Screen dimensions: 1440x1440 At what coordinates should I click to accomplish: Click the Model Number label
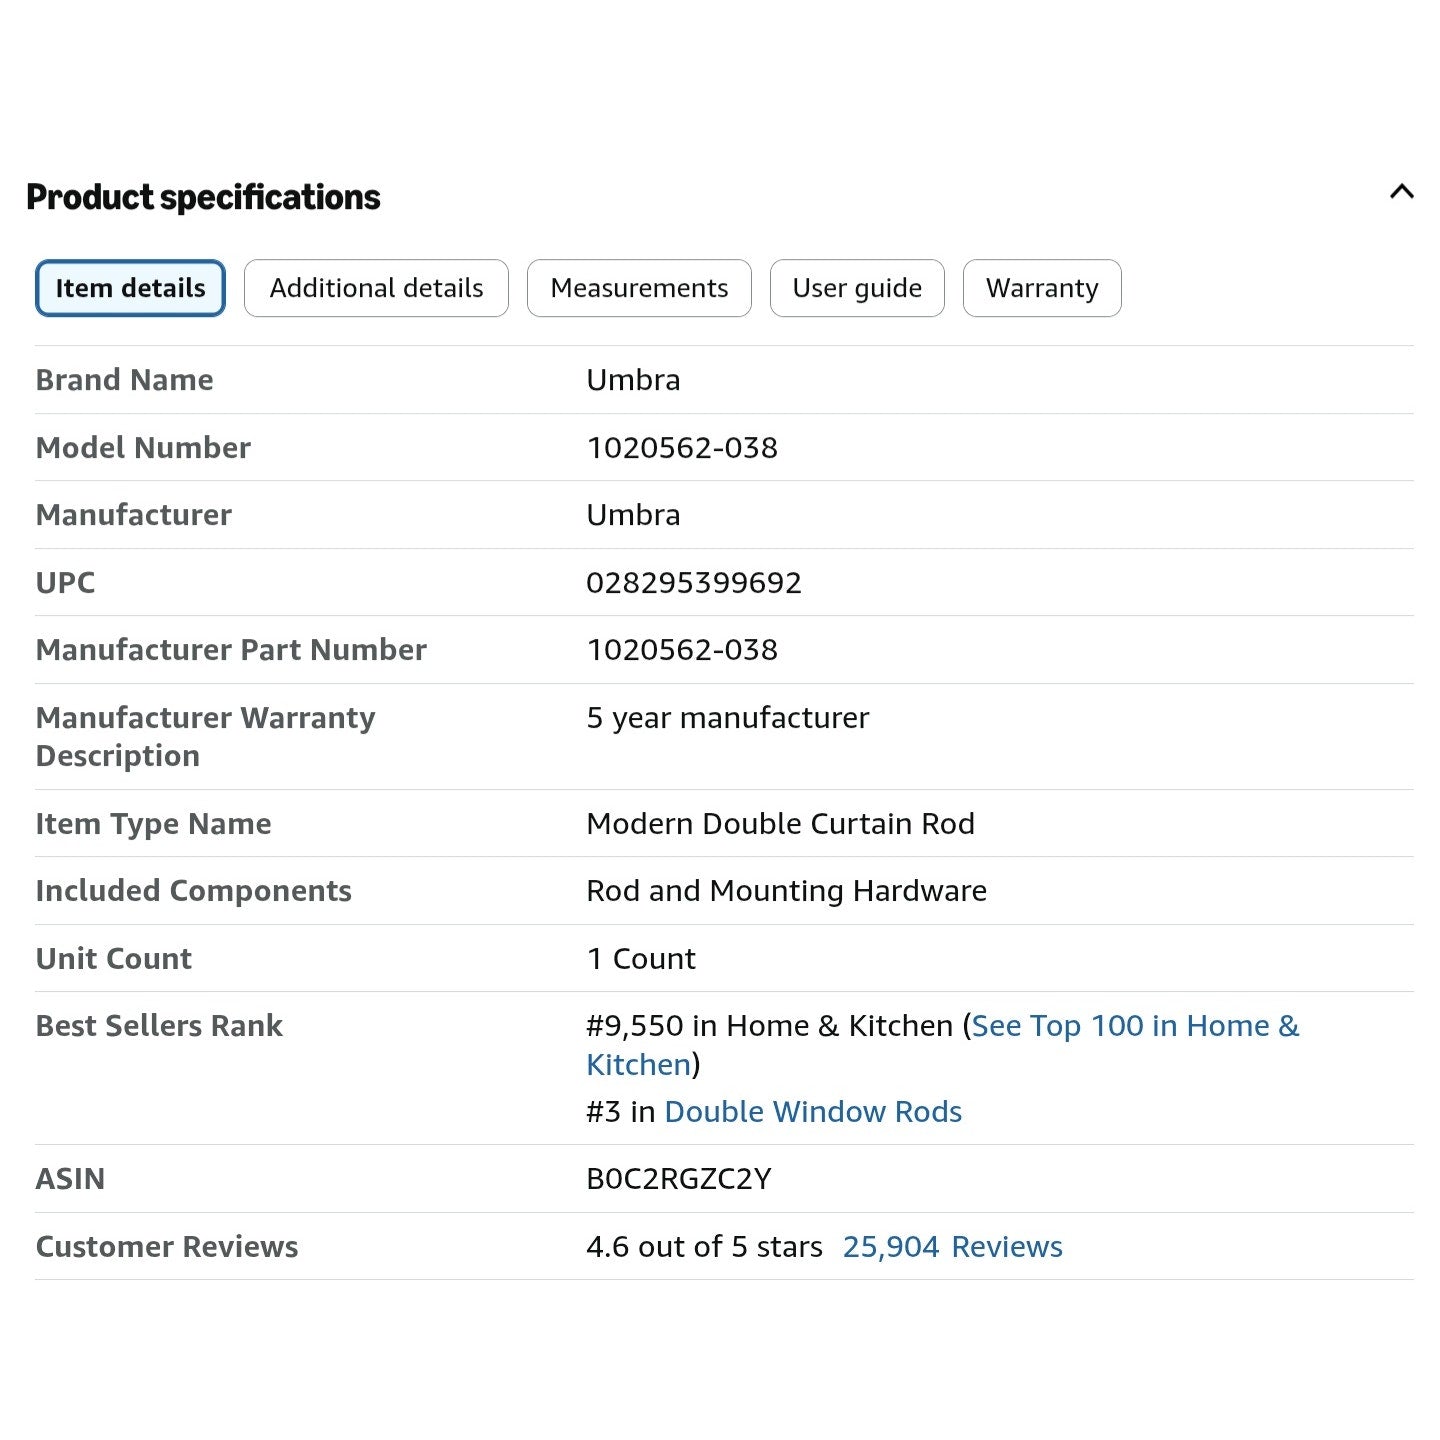tap(143, 448)
